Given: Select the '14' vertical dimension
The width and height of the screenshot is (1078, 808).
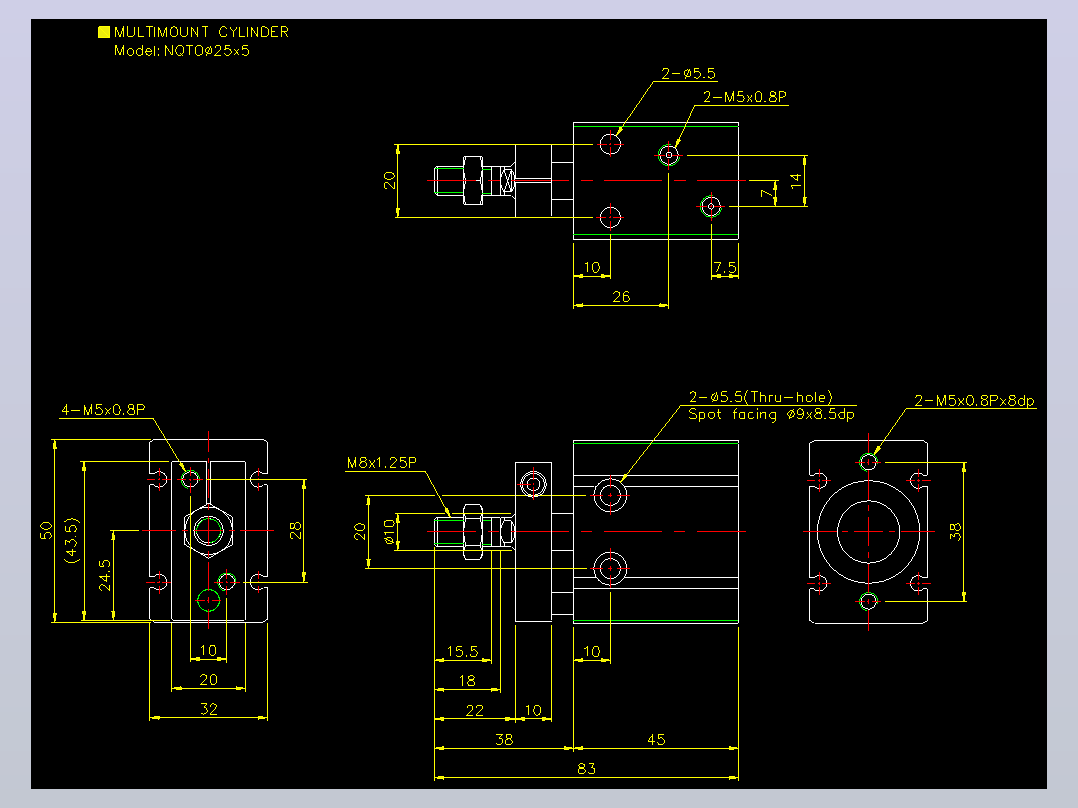Looking at the screenshot, I should (795, 181).
